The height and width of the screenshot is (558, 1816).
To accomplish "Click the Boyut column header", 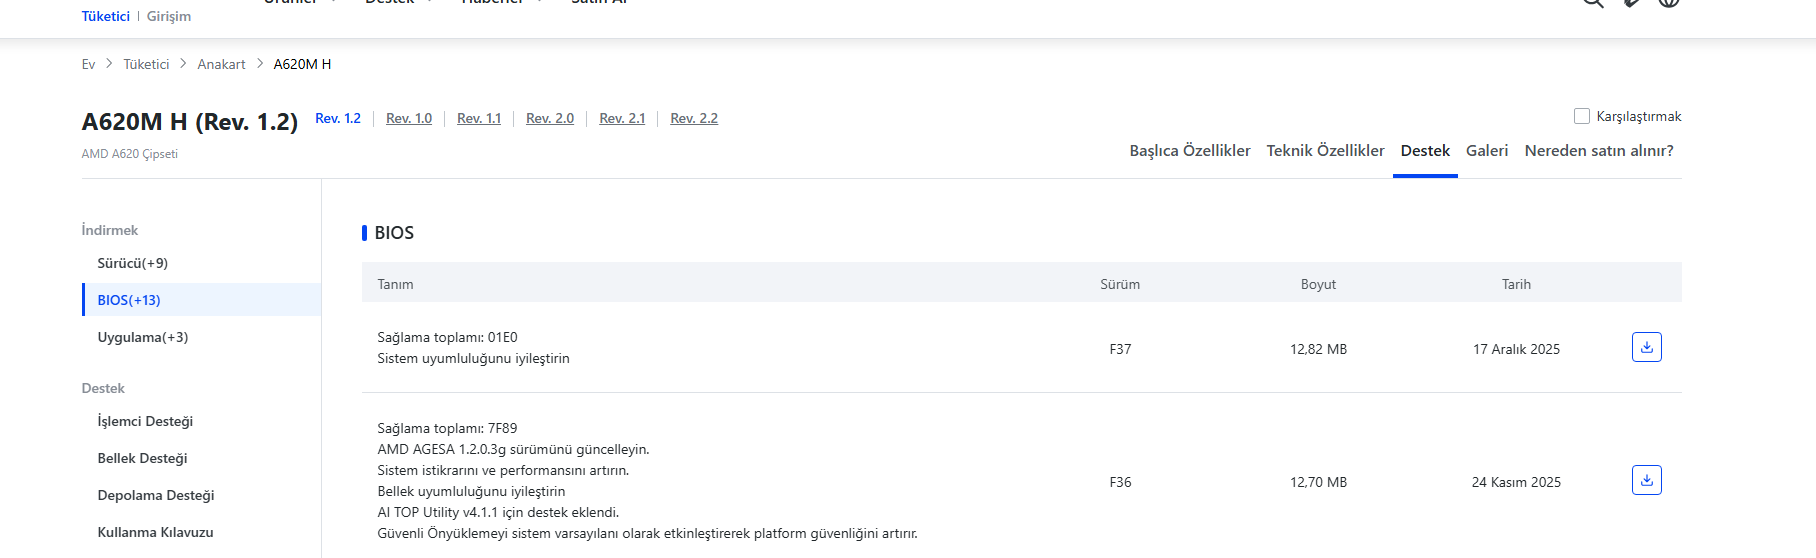I will 1318,284.
